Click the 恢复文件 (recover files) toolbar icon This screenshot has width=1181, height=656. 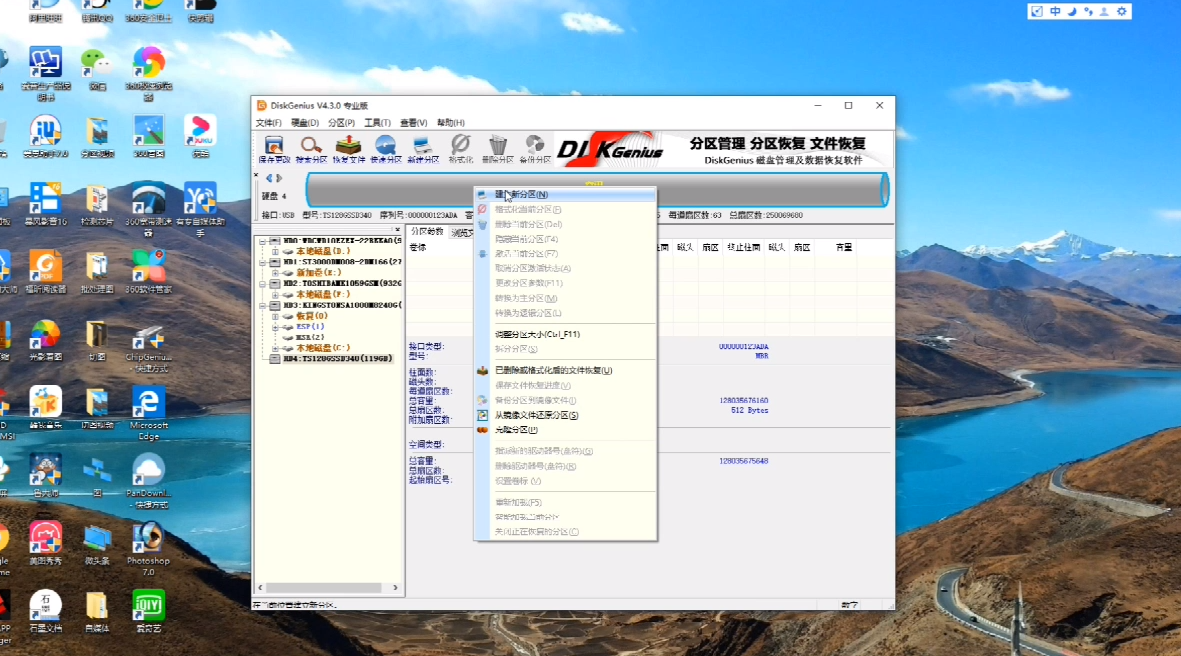(x=349, y=149)
